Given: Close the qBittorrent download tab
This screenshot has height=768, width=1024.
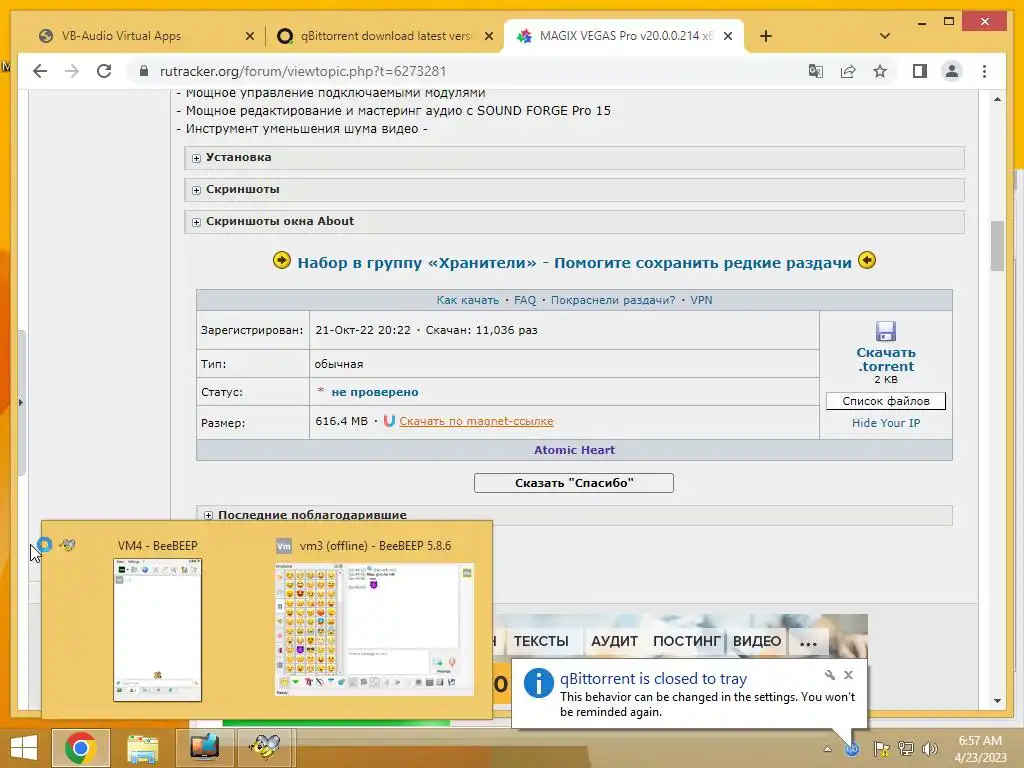Looking at the screenshot, I should point(488,37).
